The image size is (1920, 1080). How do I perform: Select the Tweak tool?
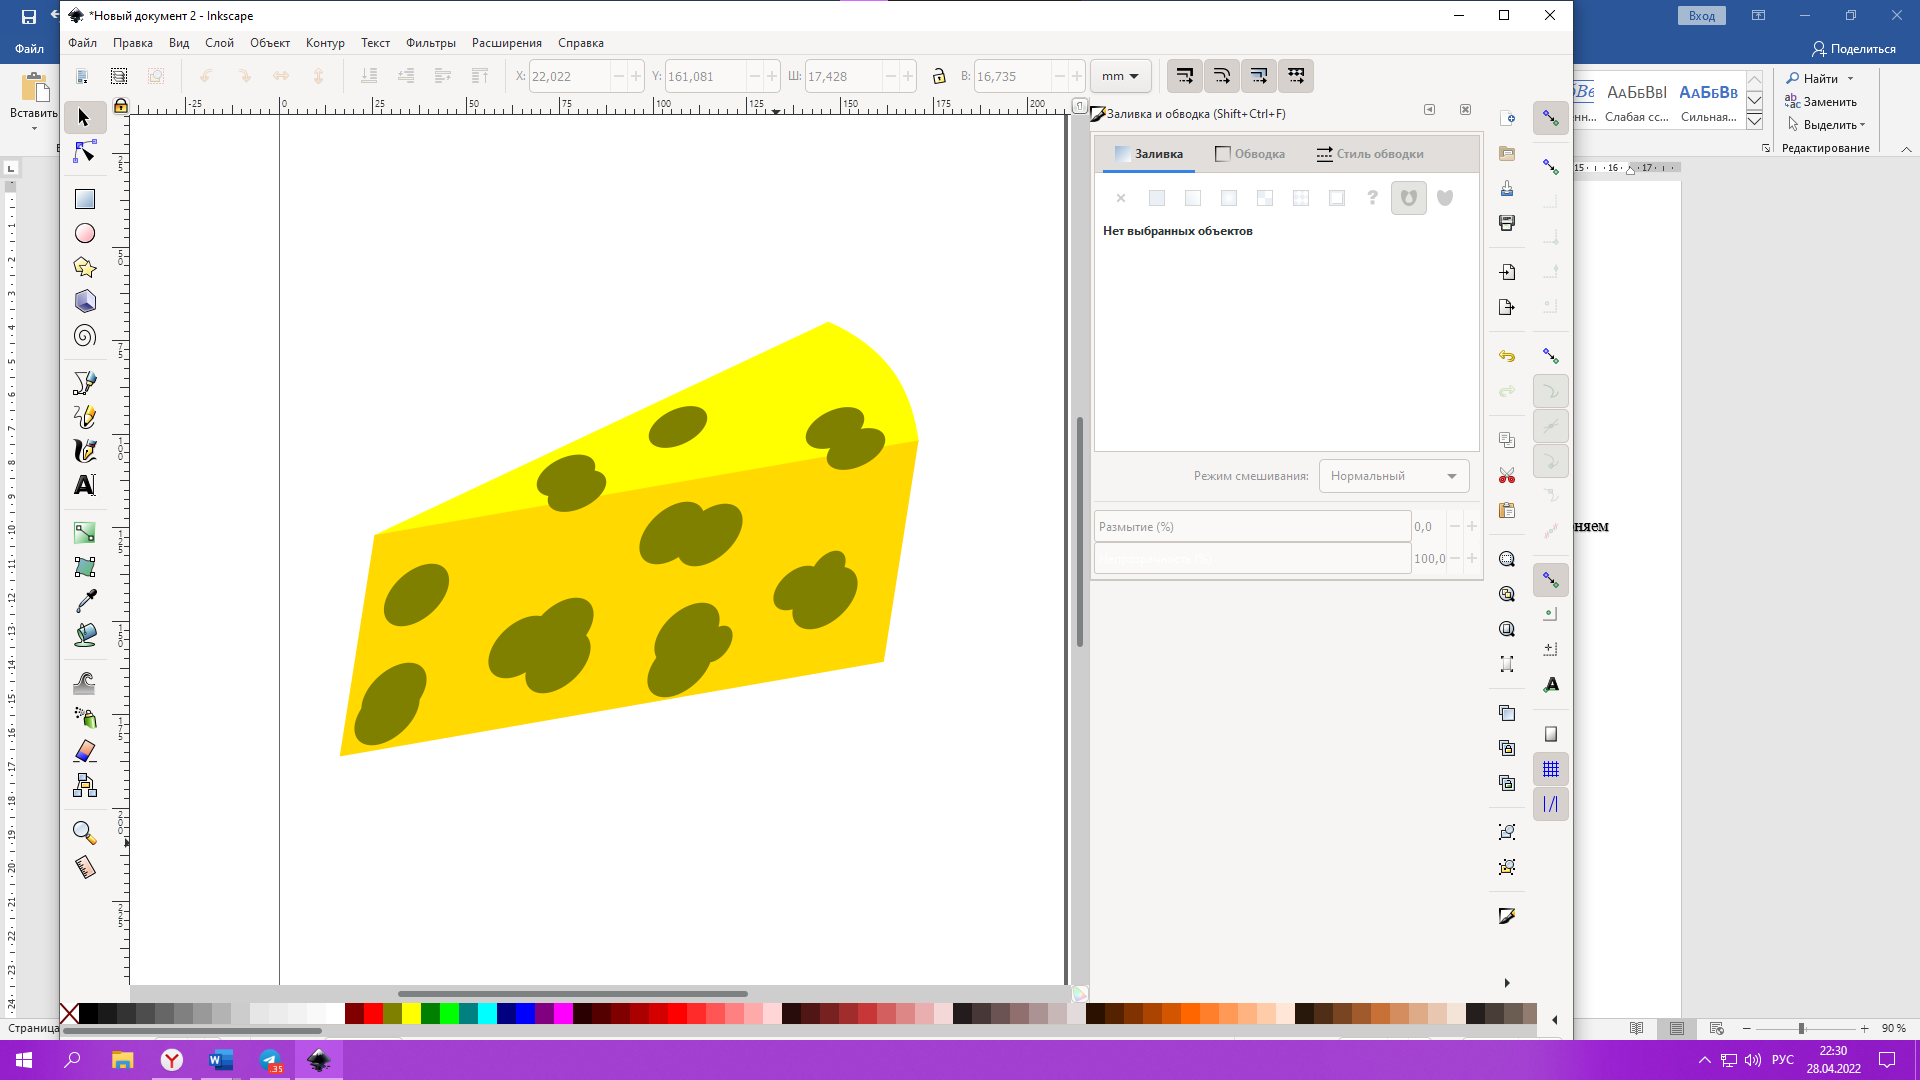coord(85,683)
